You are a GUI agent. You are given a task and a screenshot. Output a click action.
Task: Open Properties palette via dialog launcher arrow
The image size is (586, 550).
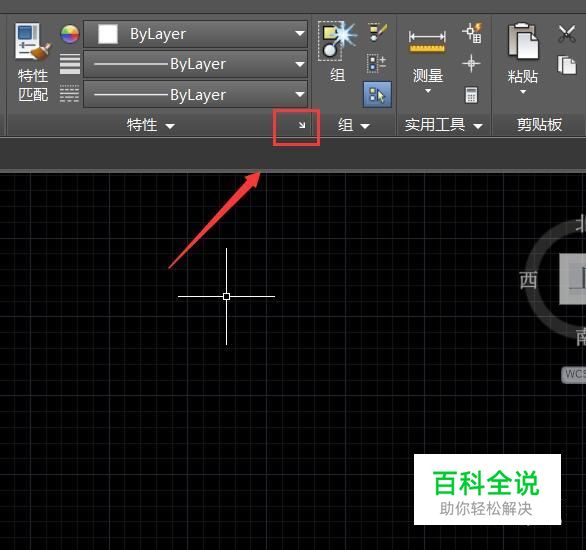[302, 125]
